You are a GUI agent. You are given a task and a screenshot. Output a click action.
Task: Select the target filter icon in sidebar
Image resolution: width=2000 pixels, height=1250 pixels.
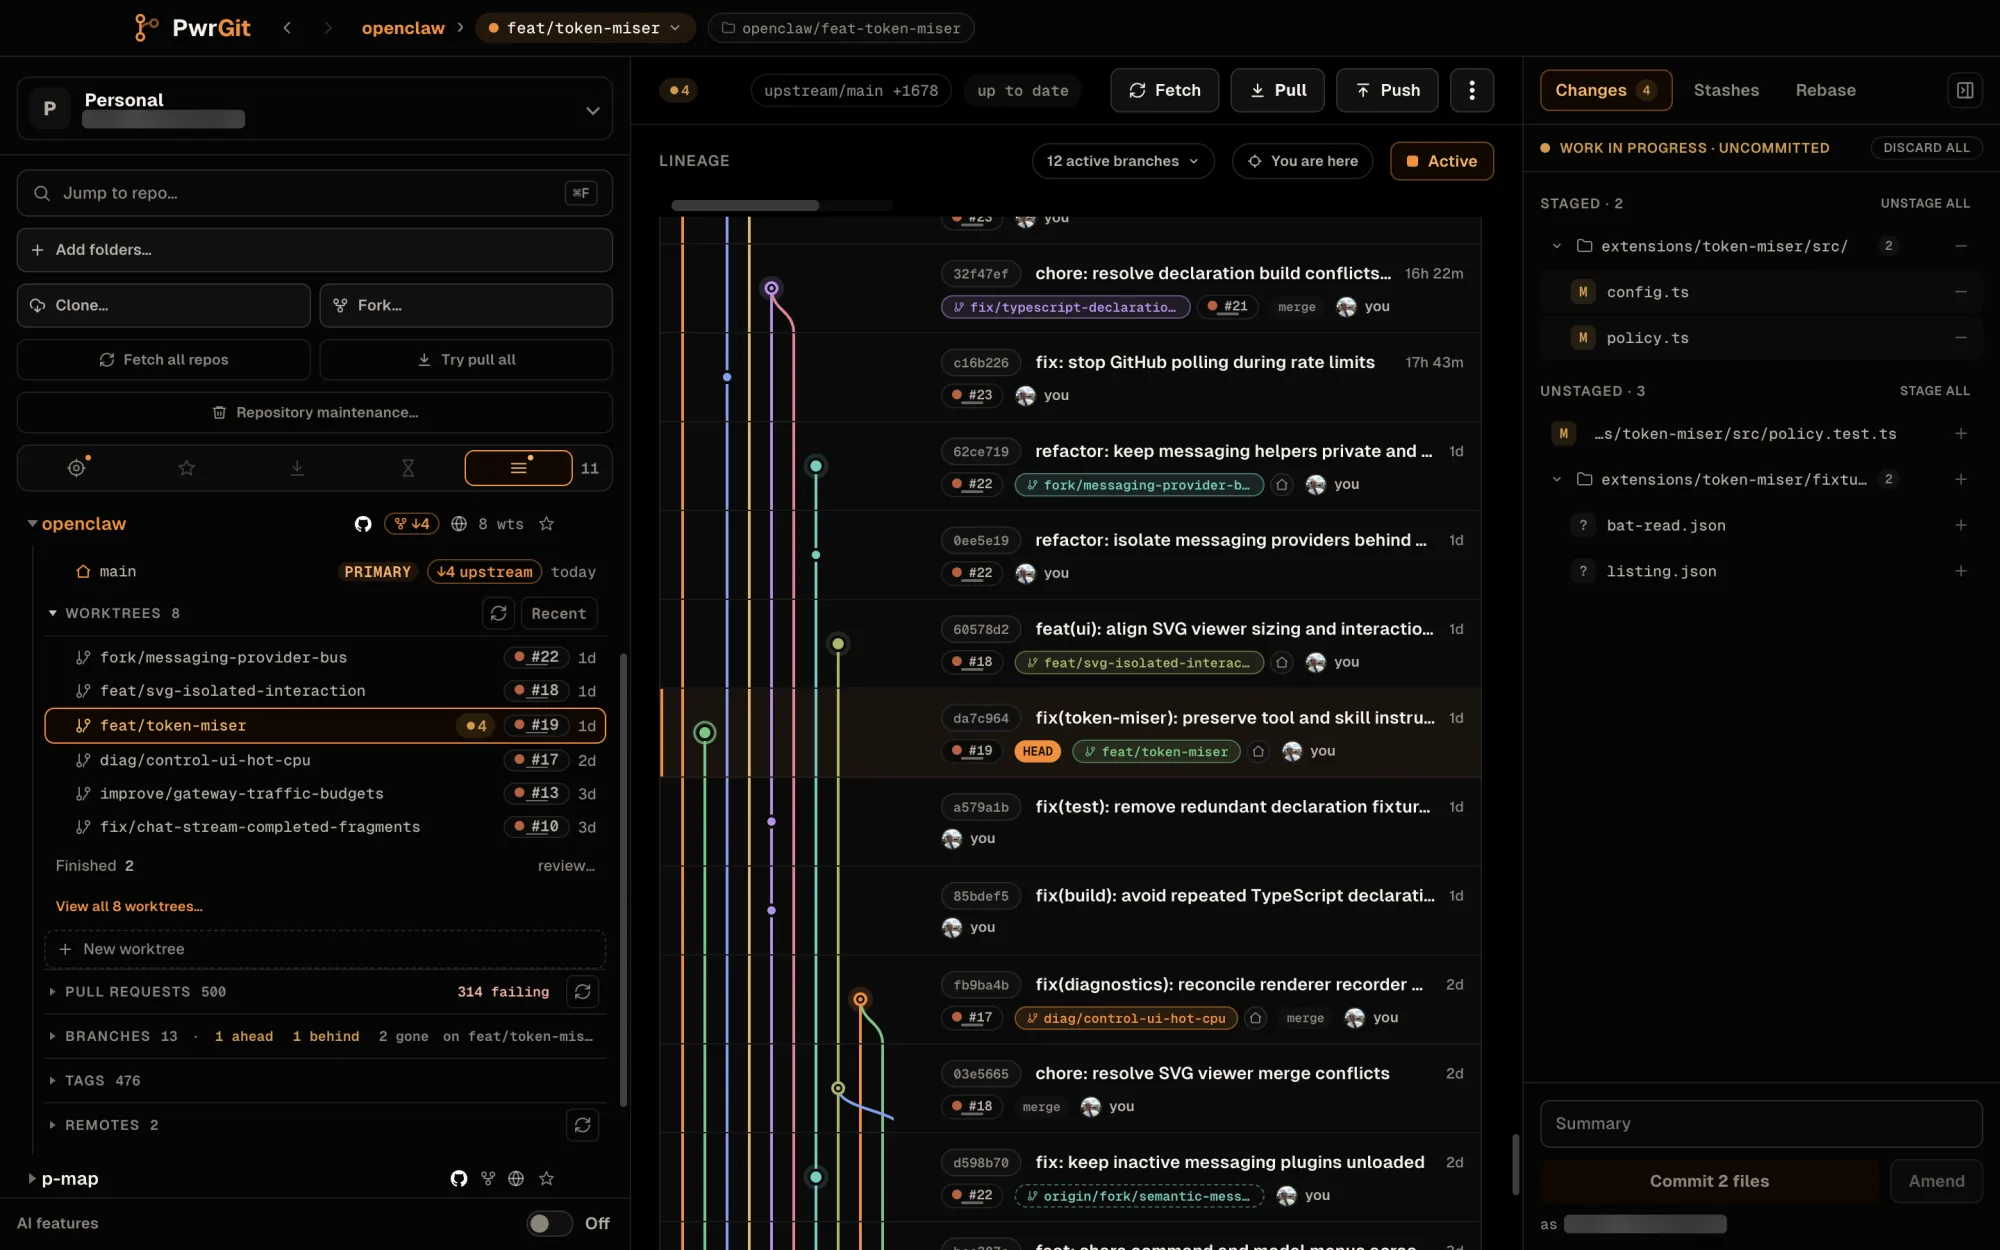pos(76,468)
